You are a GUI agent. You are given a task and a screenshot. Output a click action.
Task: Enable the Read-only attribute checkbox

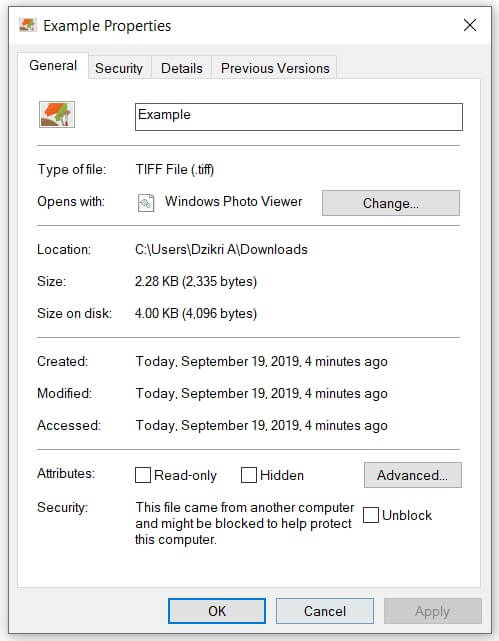tap(143, 475)
